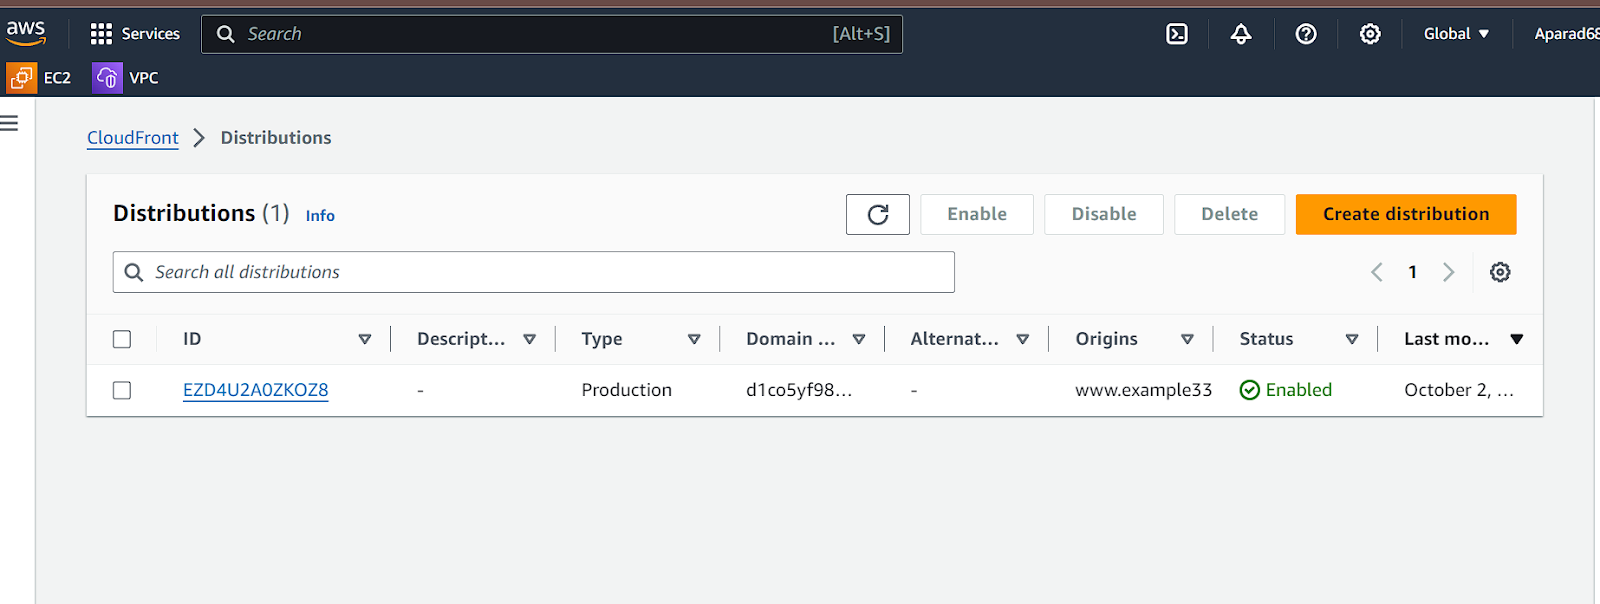Click the d1co5yf98... domain cell
The height and width of the screenshot is (604, 1600).
pos(799,390)
